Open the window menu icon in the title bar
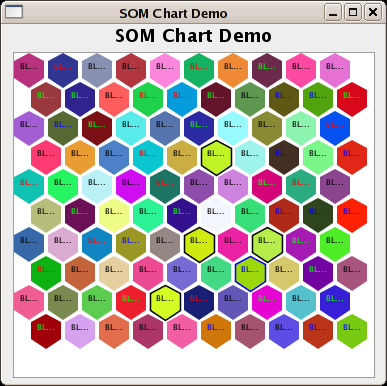 point(14,12)
